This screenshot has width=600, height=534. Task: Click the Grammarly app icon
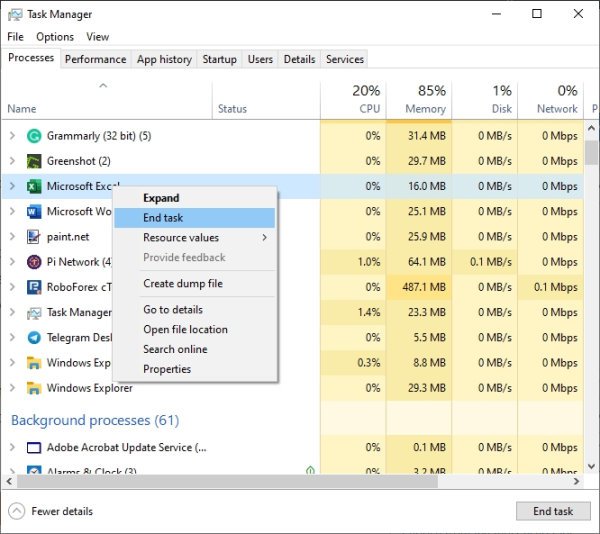coord(33,136)
